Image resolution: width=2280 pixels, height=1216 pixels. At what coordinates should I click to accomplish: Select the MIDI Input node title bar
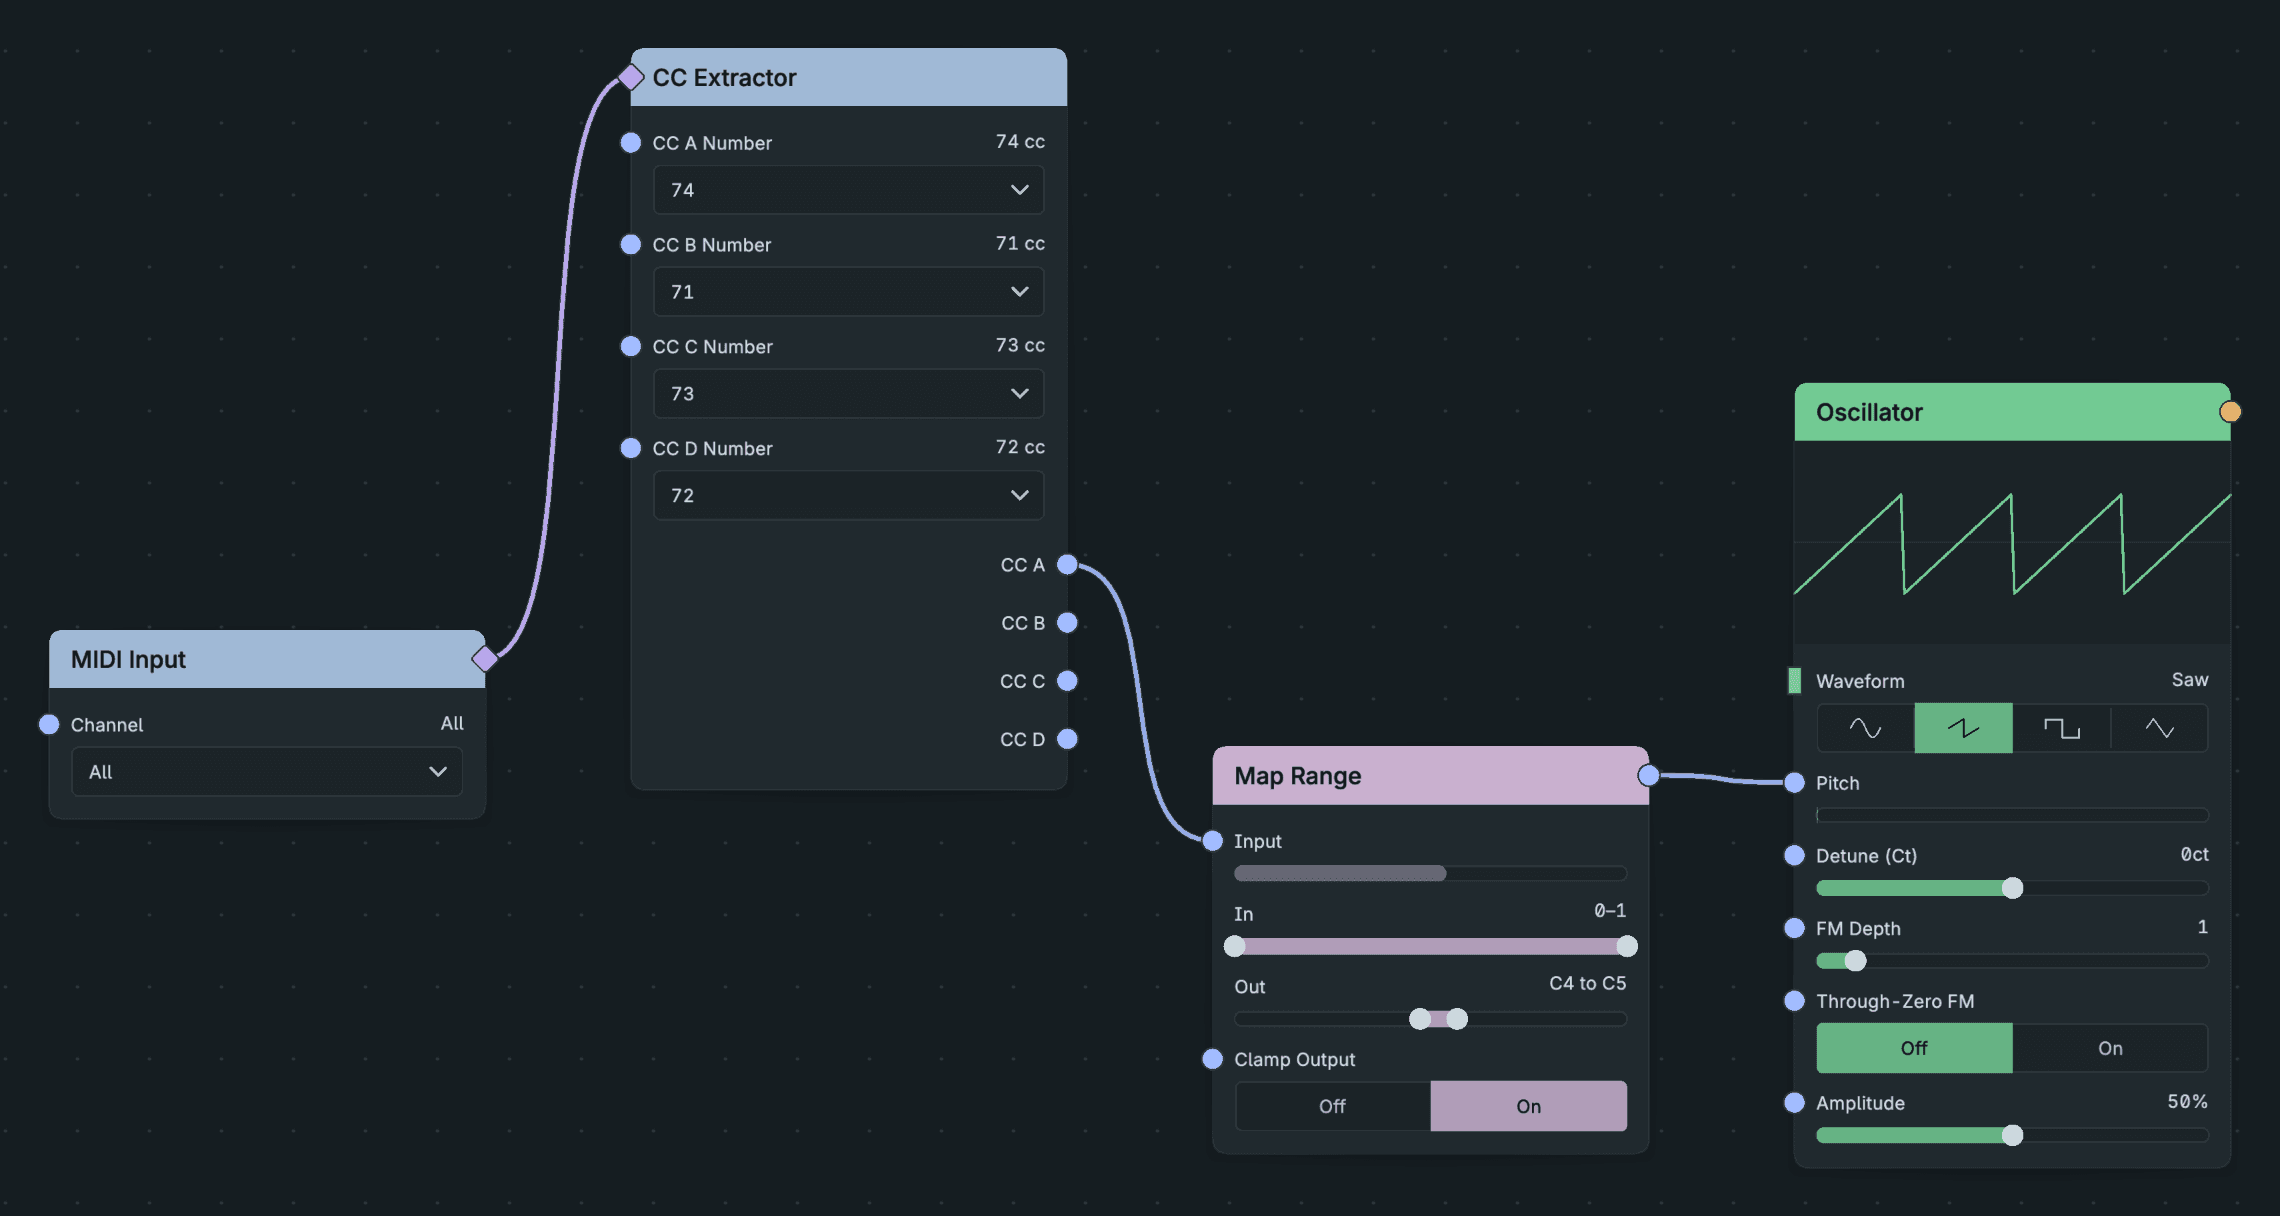tap(267, 659)
